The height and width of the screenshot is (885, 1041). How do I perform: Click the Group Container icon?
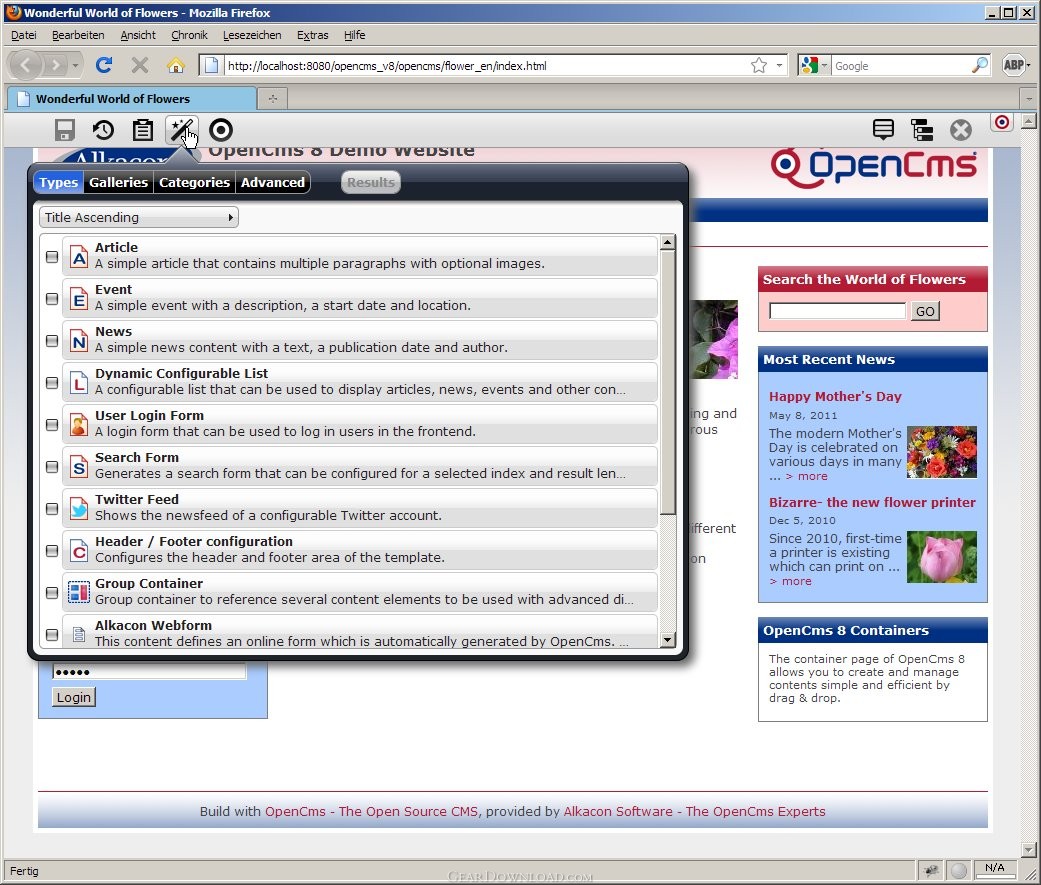pos(79,592)
